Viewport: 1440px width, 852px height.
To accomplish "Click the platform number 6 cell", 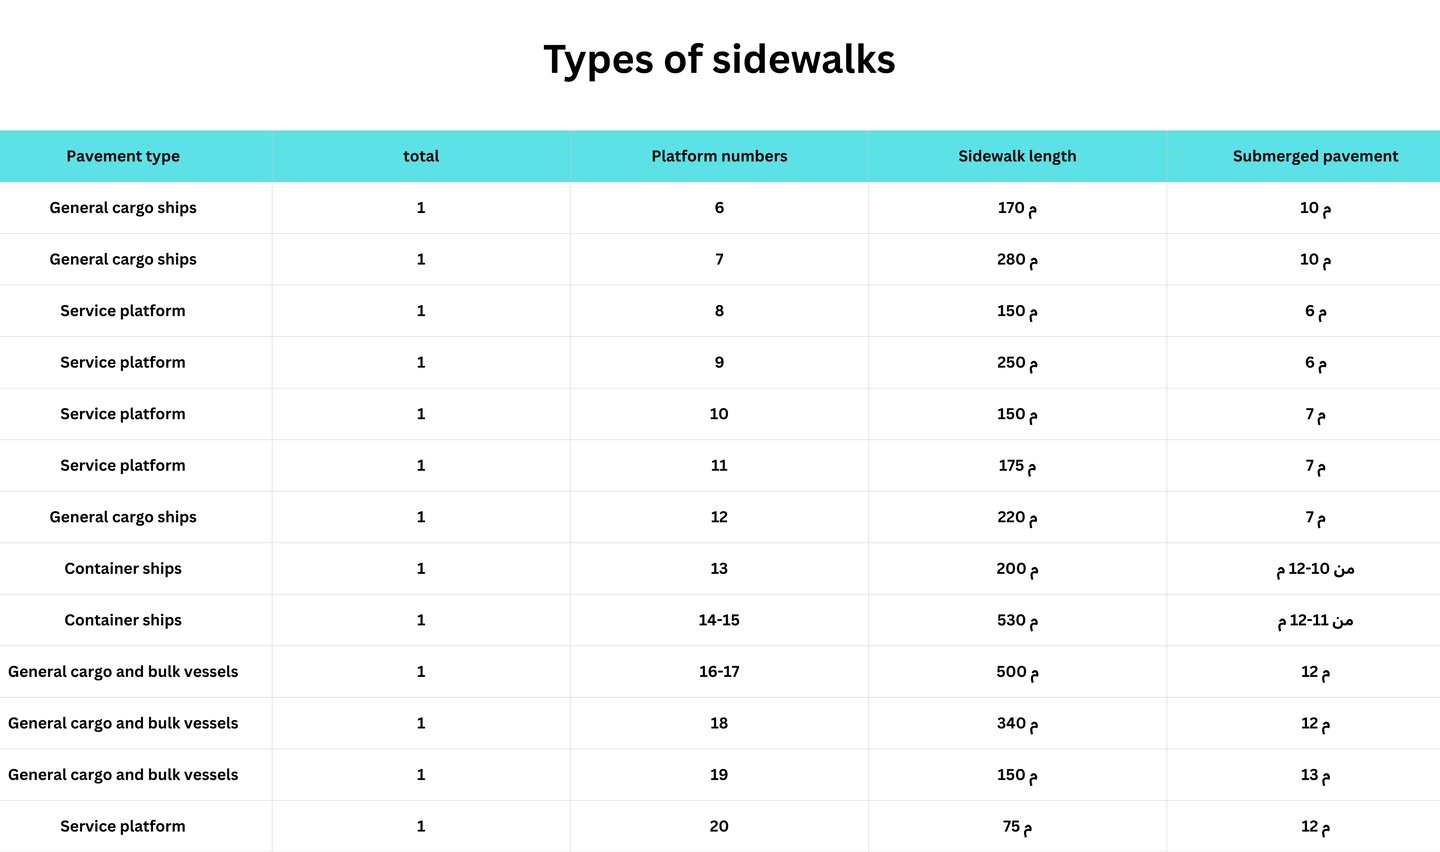I will pyautogui.click(x=719, y=208).
